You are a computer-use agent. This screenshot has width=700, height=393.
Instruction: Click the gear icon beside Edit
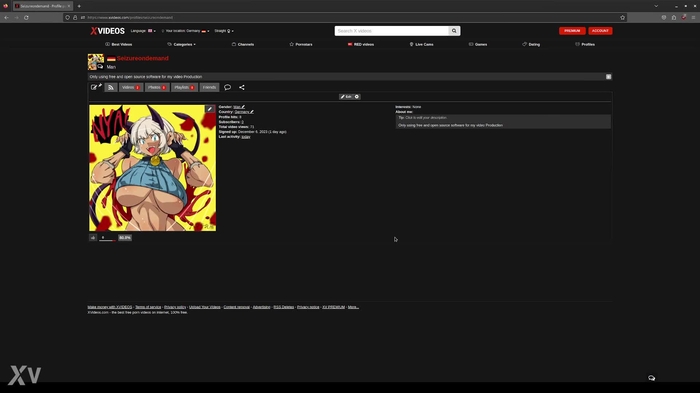pyautogui.click(x=357, y=96)
